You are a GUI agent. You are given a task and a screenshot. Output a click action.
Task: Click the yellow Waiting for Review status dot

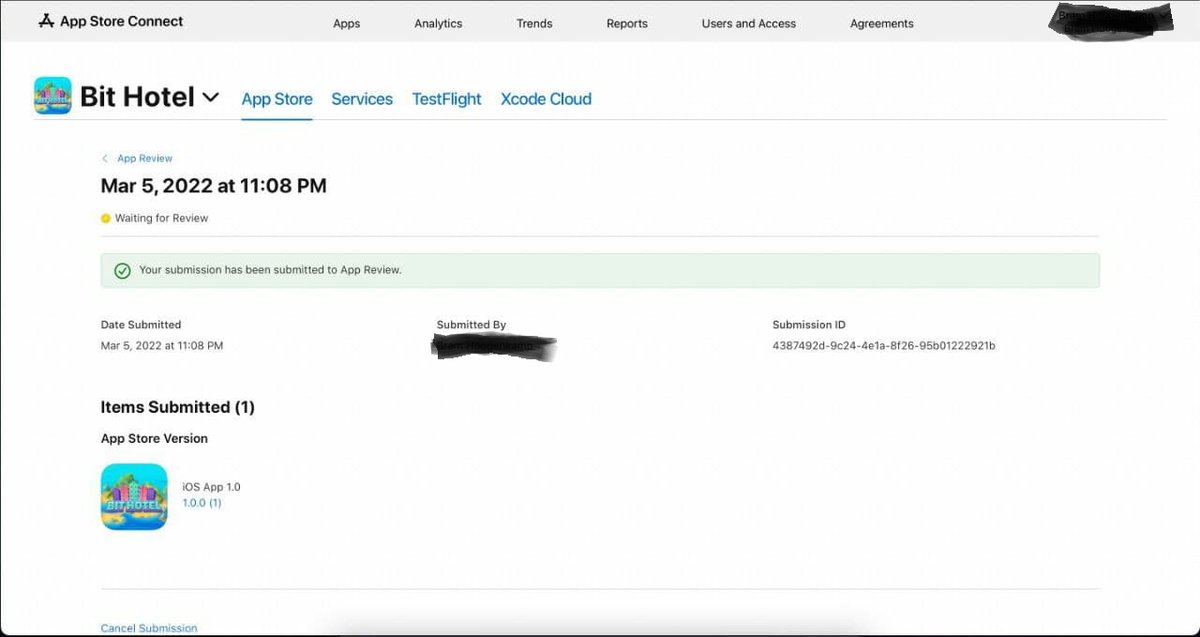pyautogui.click(x=106, y=218)
